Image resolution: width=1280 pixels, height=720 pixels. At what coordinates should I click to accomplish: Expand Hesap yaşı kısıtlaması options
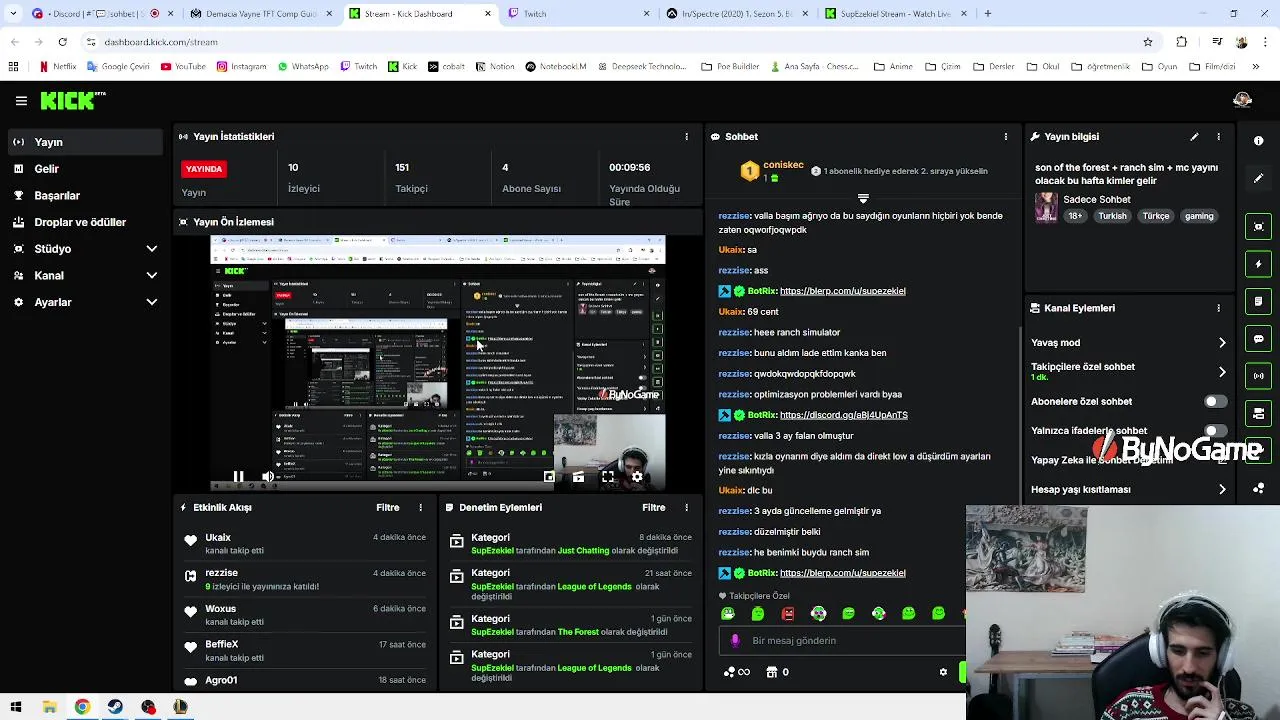click(x=1222, y=490)
